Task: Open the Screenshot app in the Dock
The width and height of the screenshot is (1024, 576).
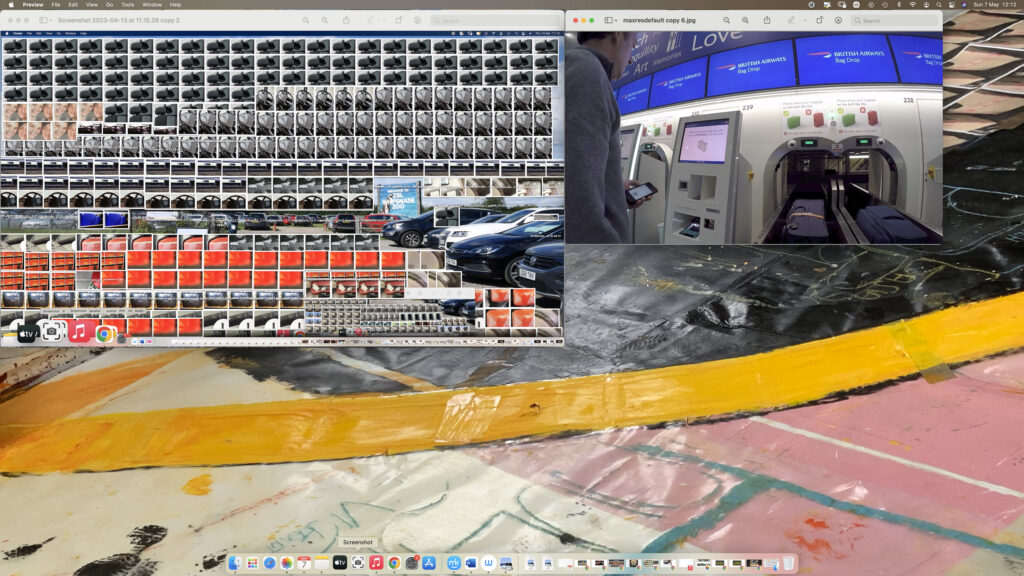Action: pos(358,563)
